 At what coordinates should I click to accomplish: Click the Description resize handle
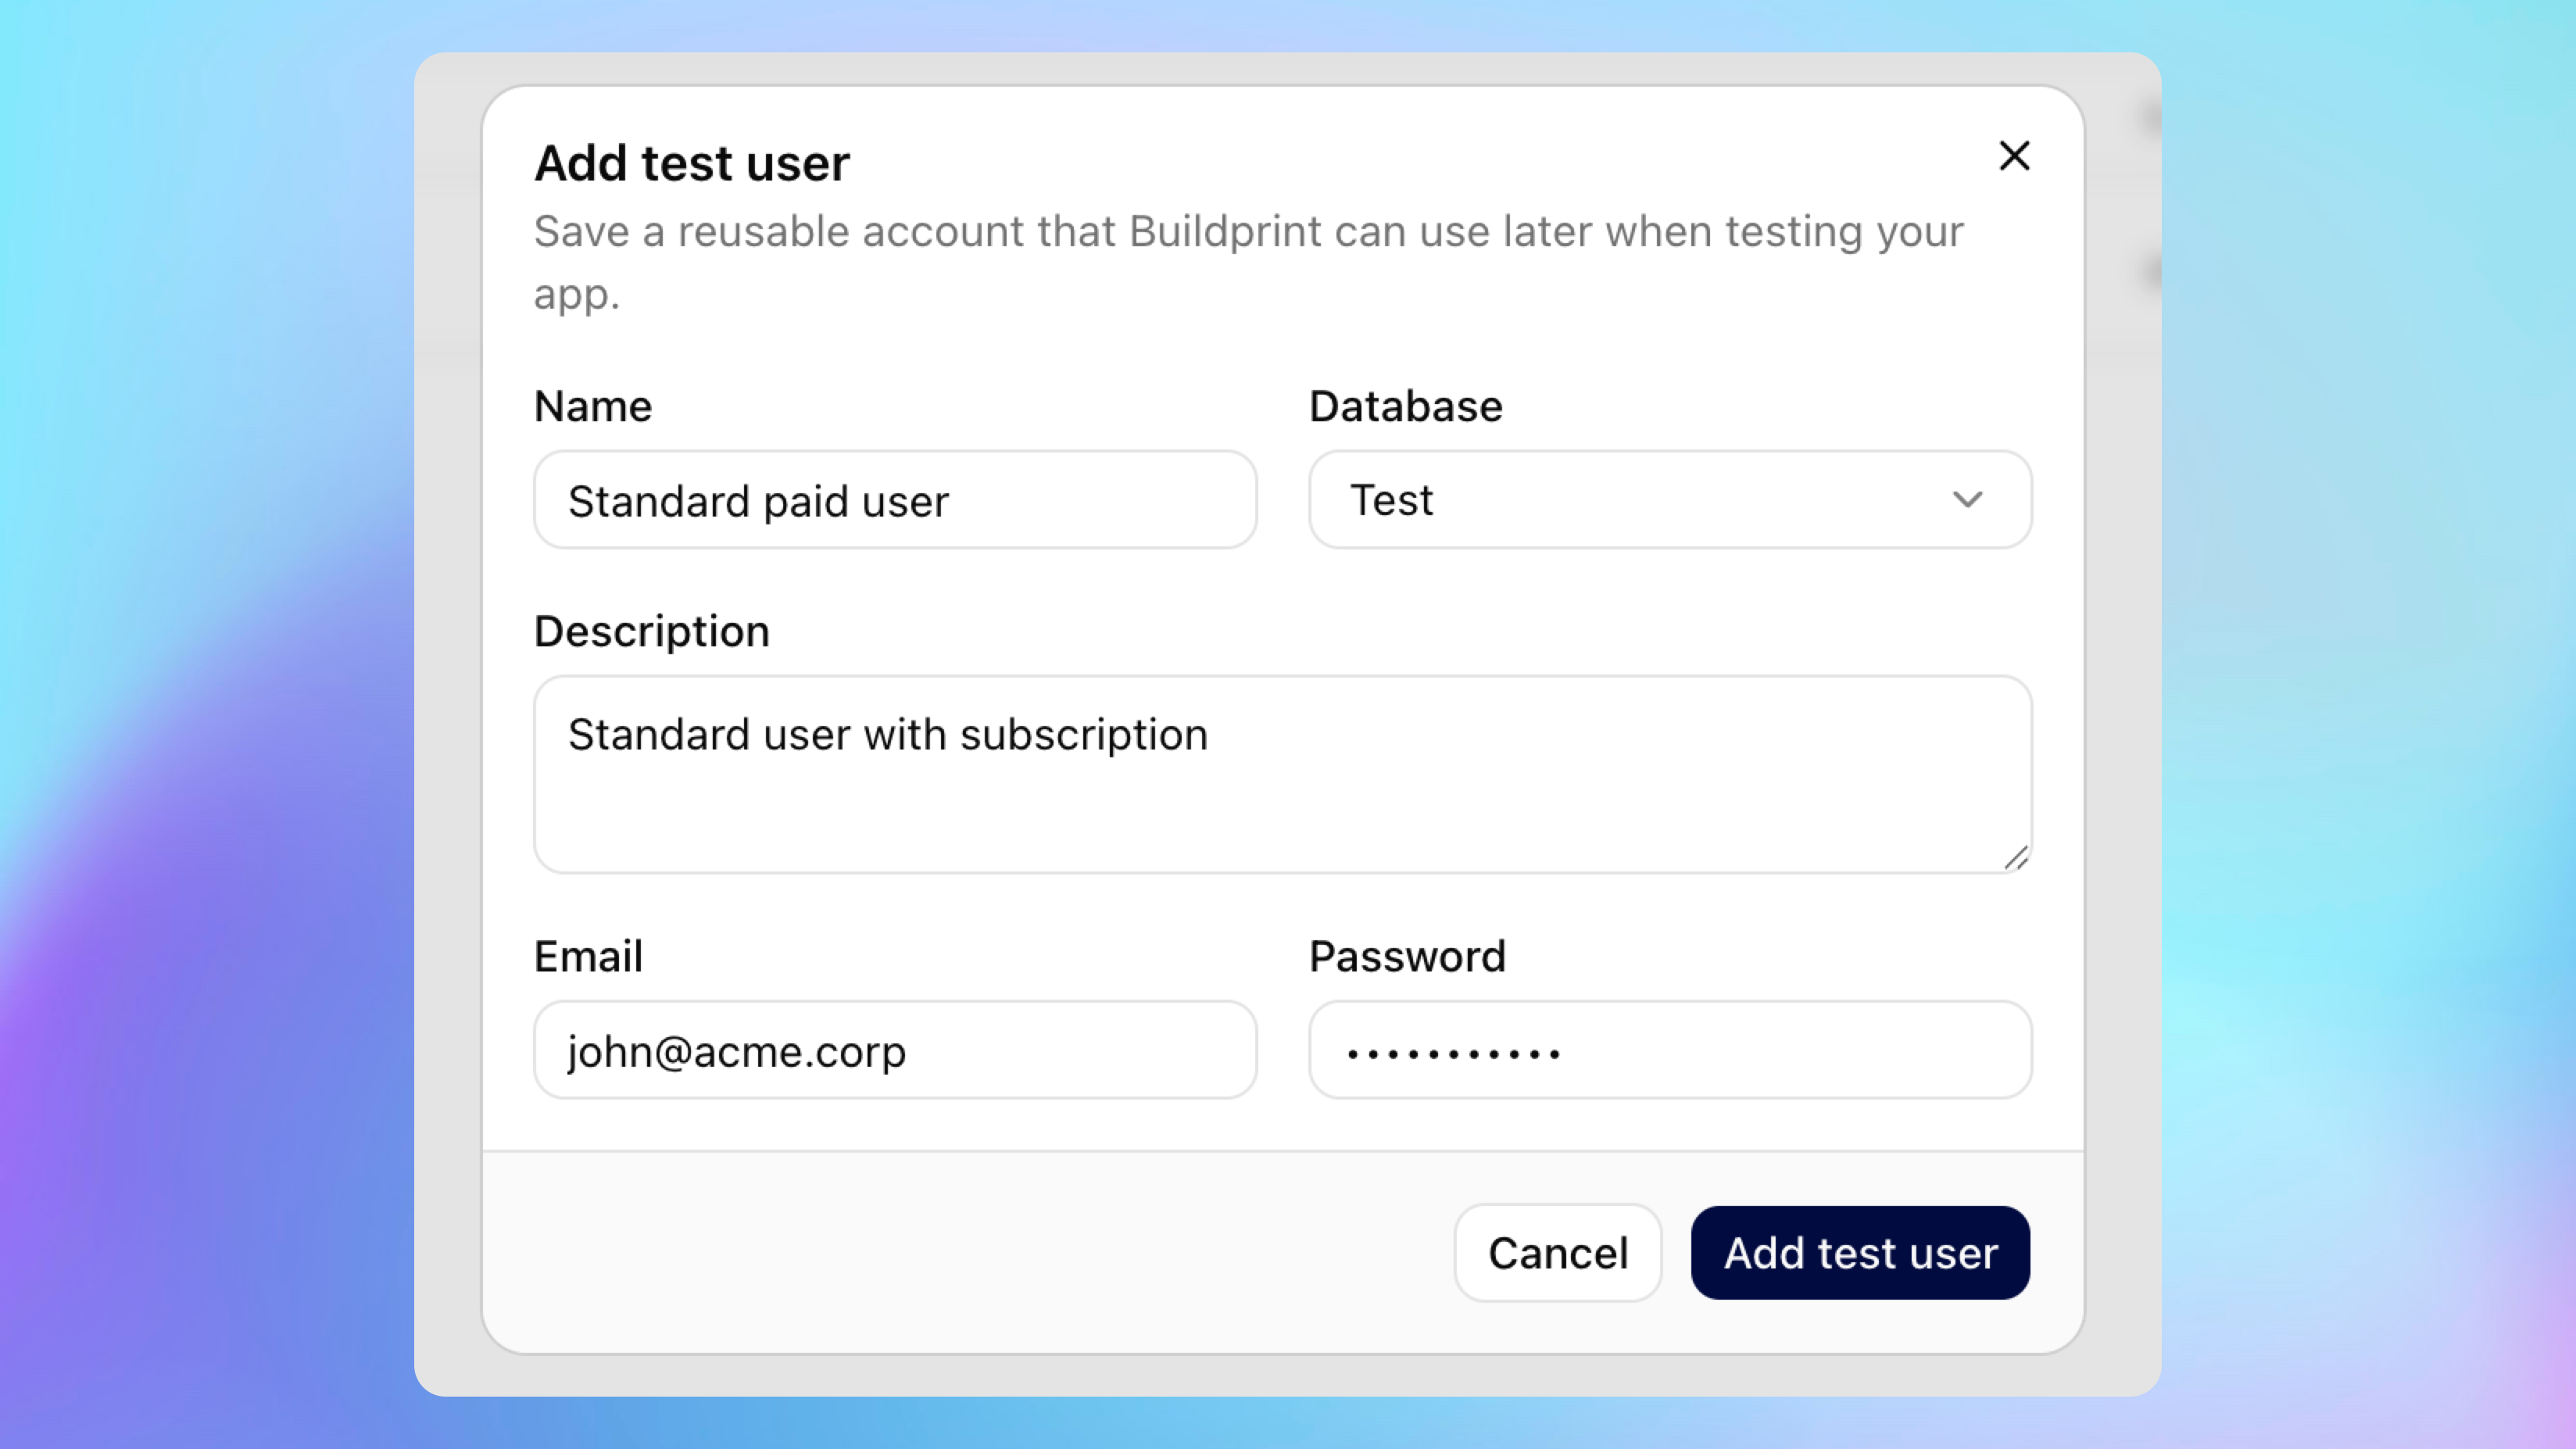tap(2016, 859)
